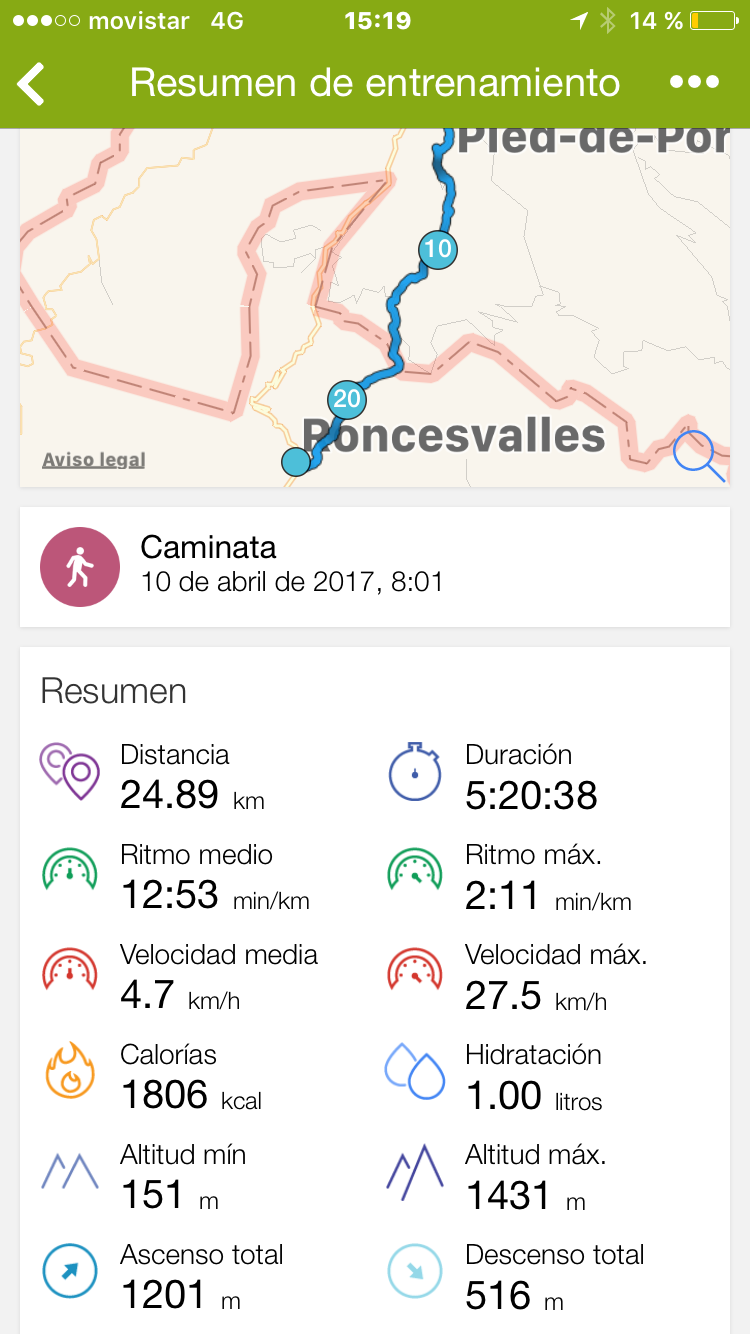Screen dimensions: 750x1334
Task: Tap the magnifier icon on map
Action: pyautogui.click(x=699, y=456)
